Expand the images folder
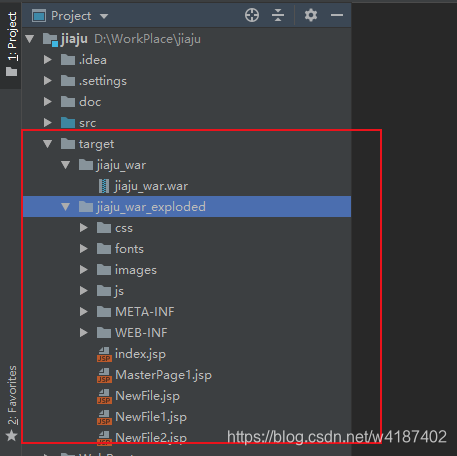 tap(84, 270)
